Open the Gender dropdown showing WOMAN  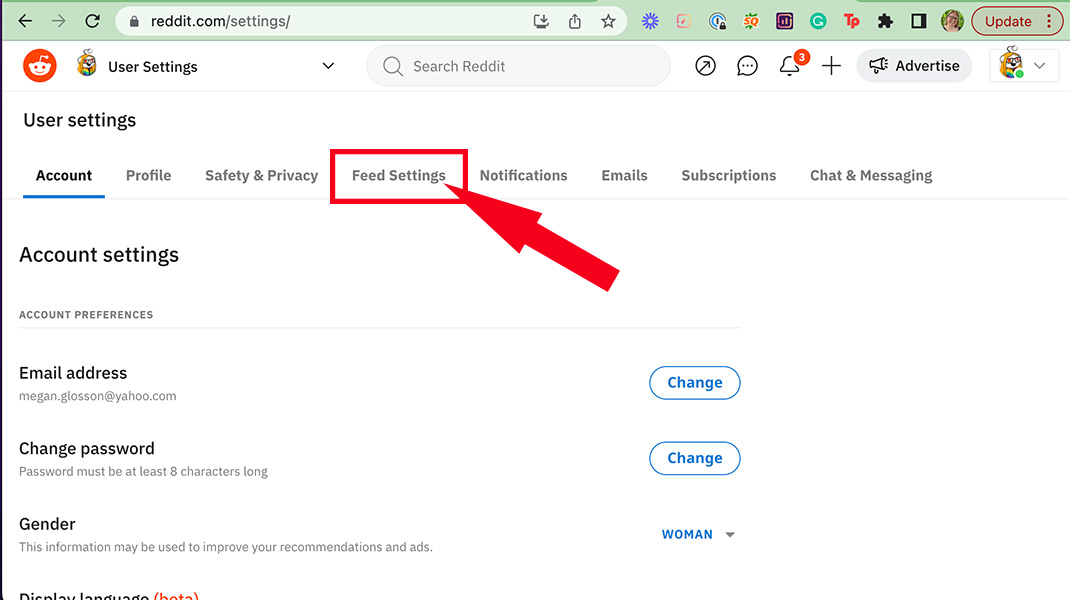698,534
